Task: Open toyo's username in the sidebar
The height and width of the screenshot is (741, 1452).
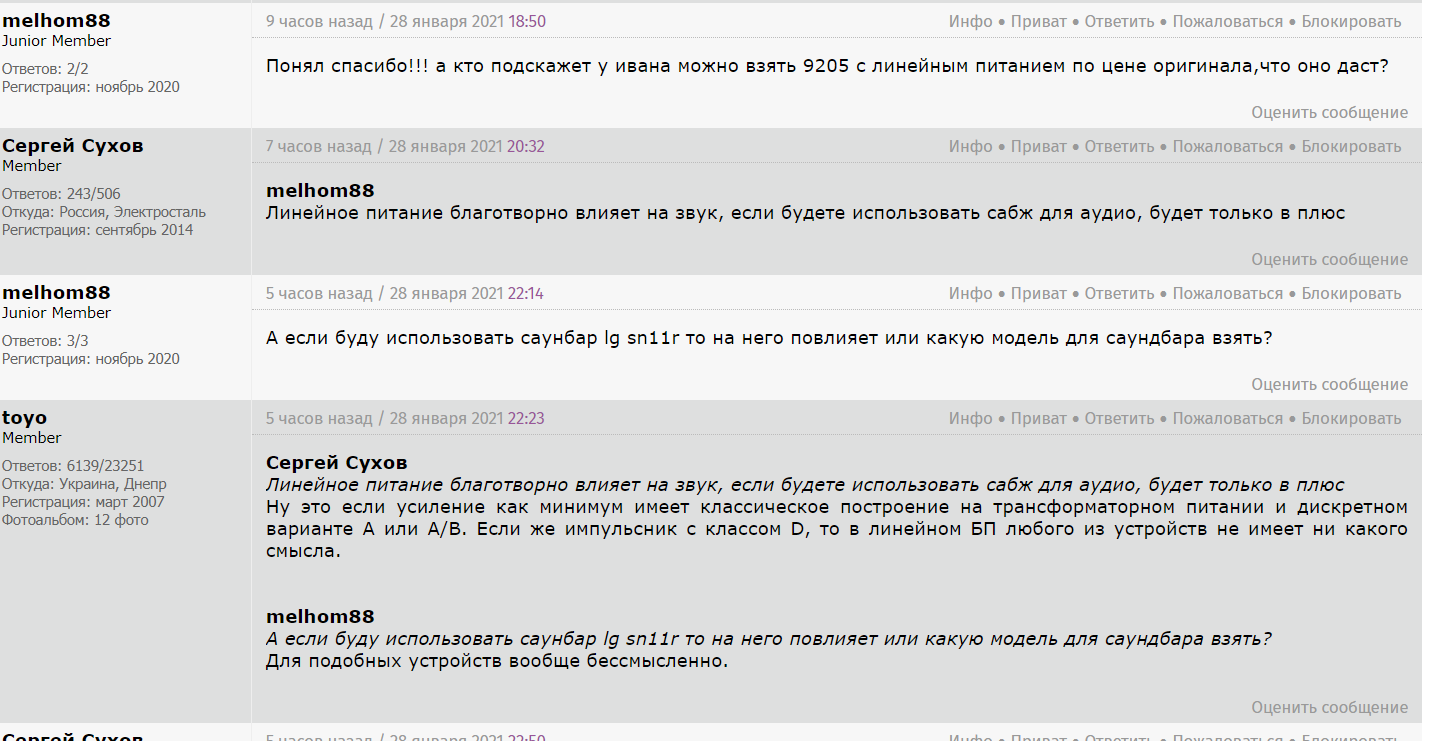Action: [x=24, y=418]
